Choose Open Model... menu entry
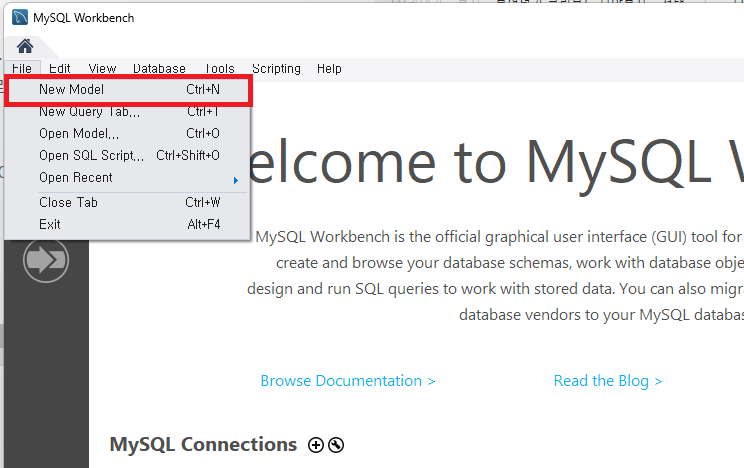Screen dimensions: 744x468 pos(128,133)
